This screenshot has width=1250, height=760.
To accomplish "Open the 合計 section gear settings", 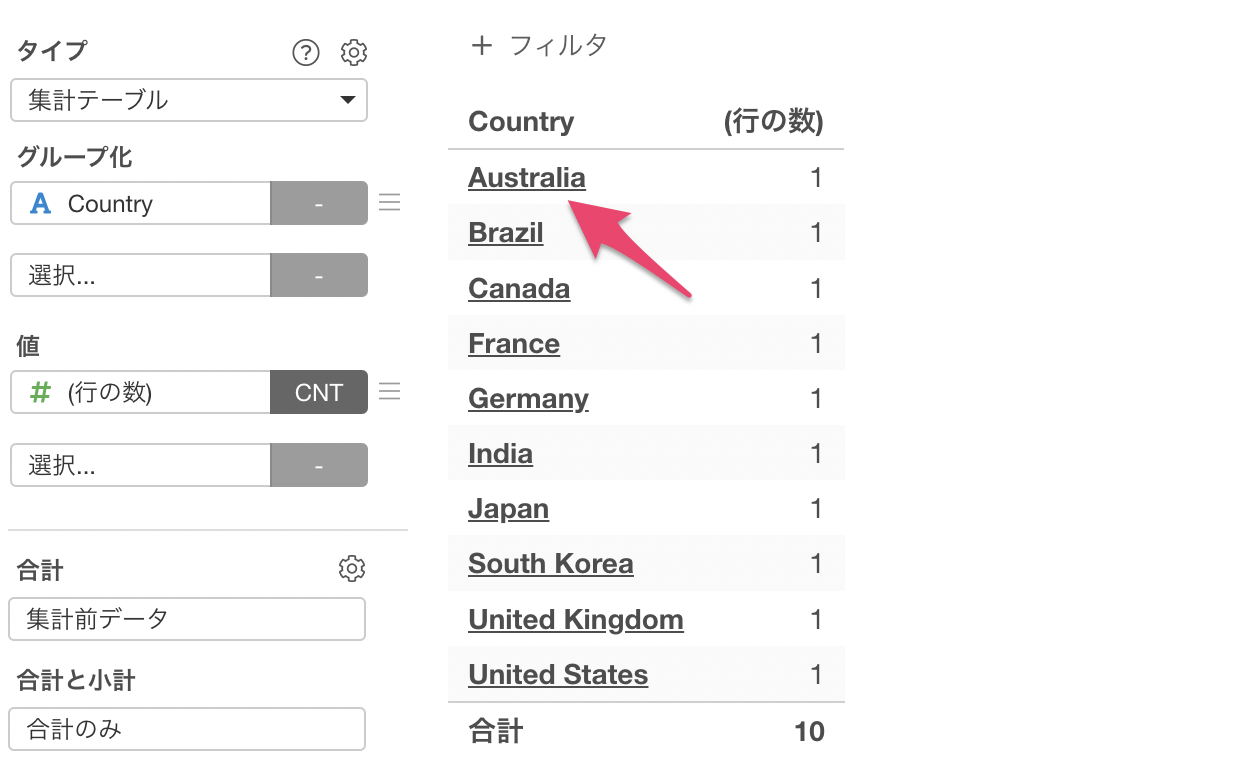I will point(352,569).
